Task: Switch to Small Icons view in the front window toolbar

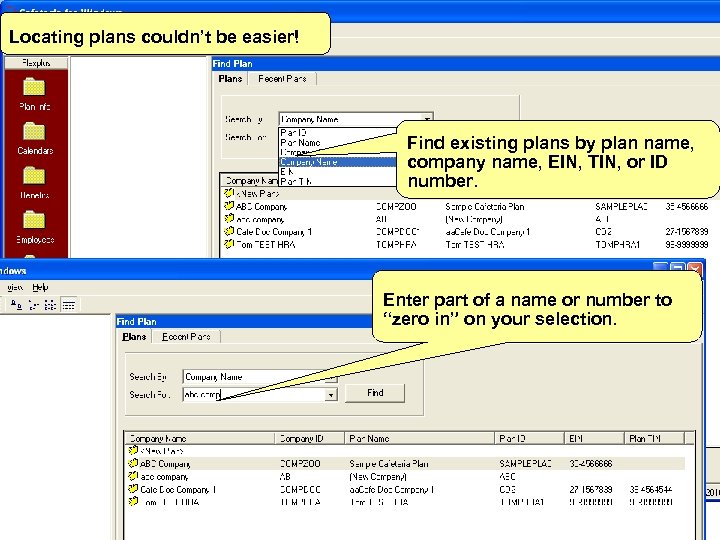Action: (x=34, y=304)
